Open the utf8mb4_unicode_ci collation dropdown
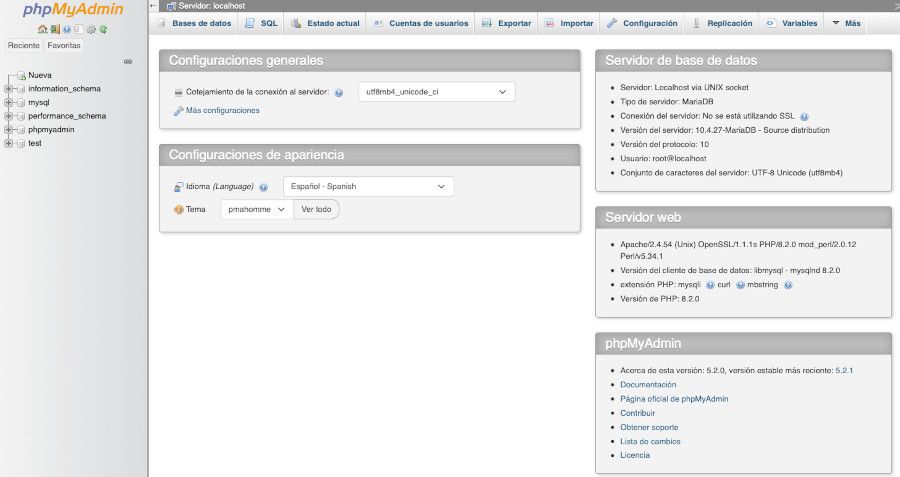The image size is (900, 477). (436, 92)
